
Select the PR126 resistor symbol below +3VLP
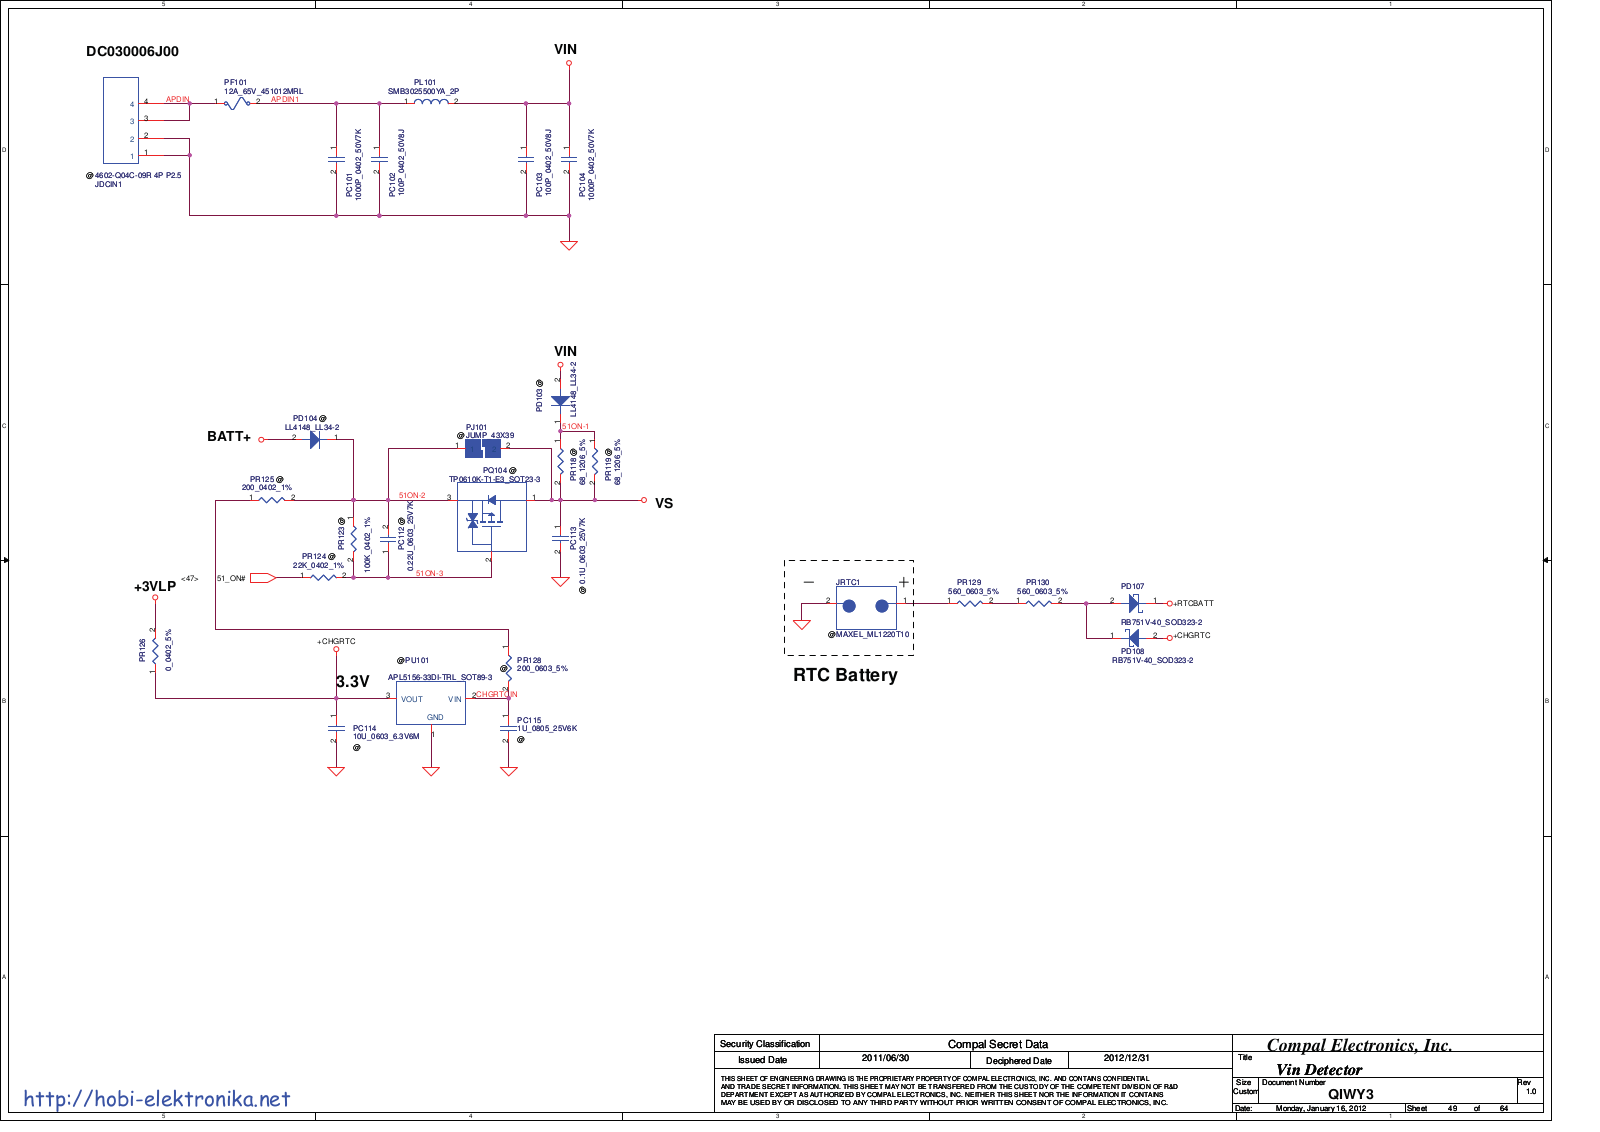pyautogui.click(x=155, y=650)
